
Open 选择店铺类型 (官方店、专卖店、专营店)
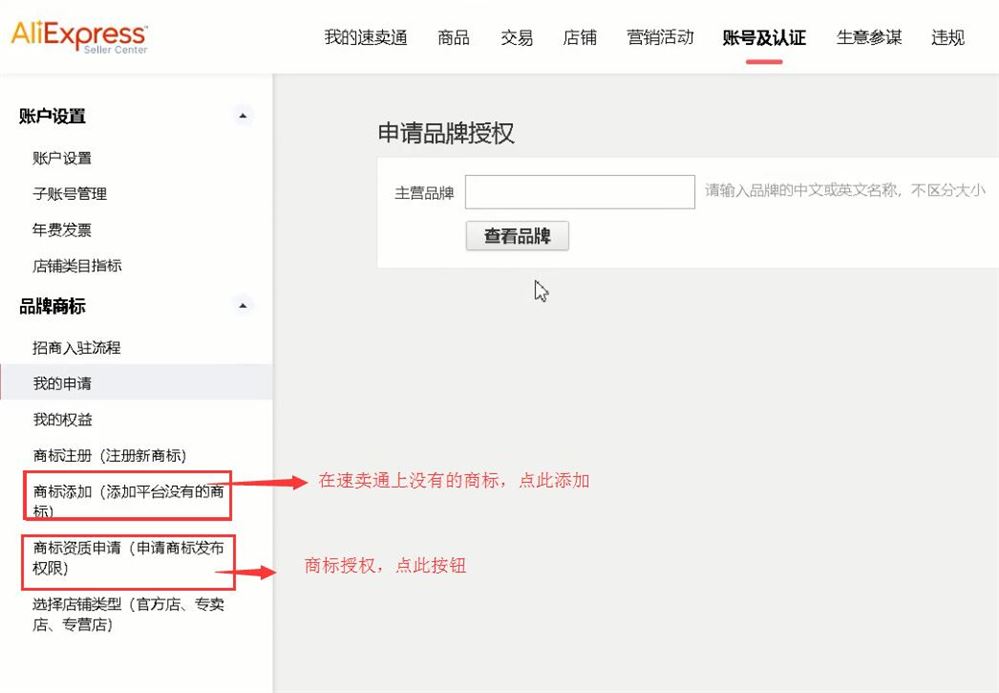click(x=128, y=614)
